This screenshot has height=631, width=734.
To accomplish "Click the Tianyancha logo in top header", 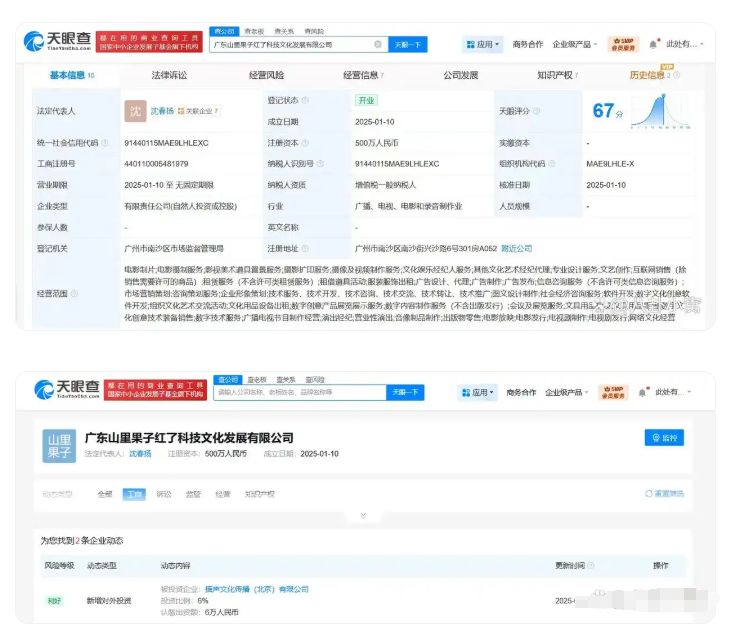I will [x=58, y=43].
